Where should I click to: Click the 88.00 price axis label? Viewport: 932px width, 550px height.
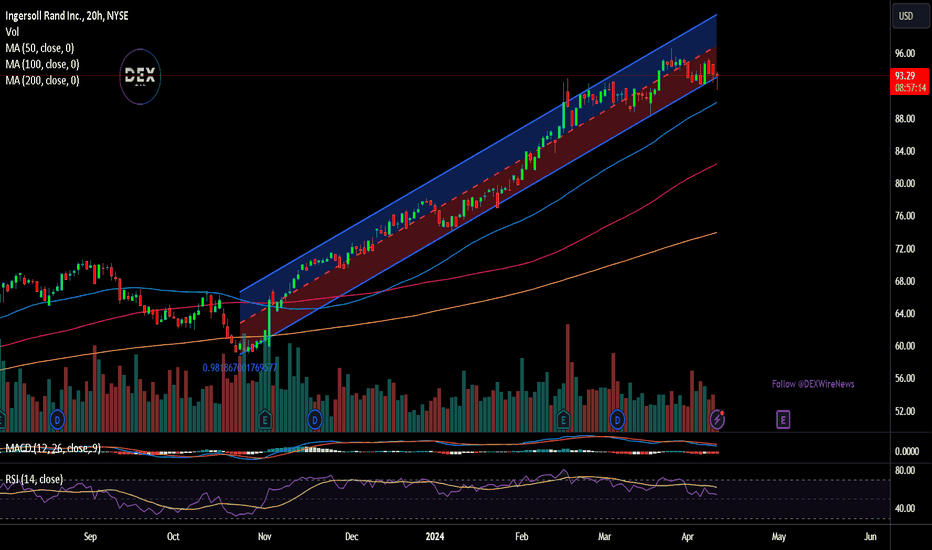[905, 119]
